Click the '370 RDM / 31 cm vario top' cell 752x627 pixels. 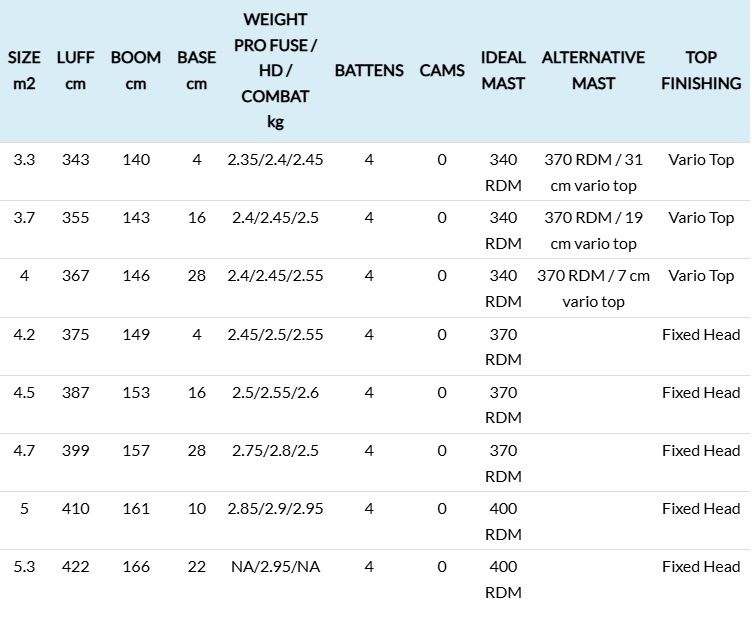point(593,172)
